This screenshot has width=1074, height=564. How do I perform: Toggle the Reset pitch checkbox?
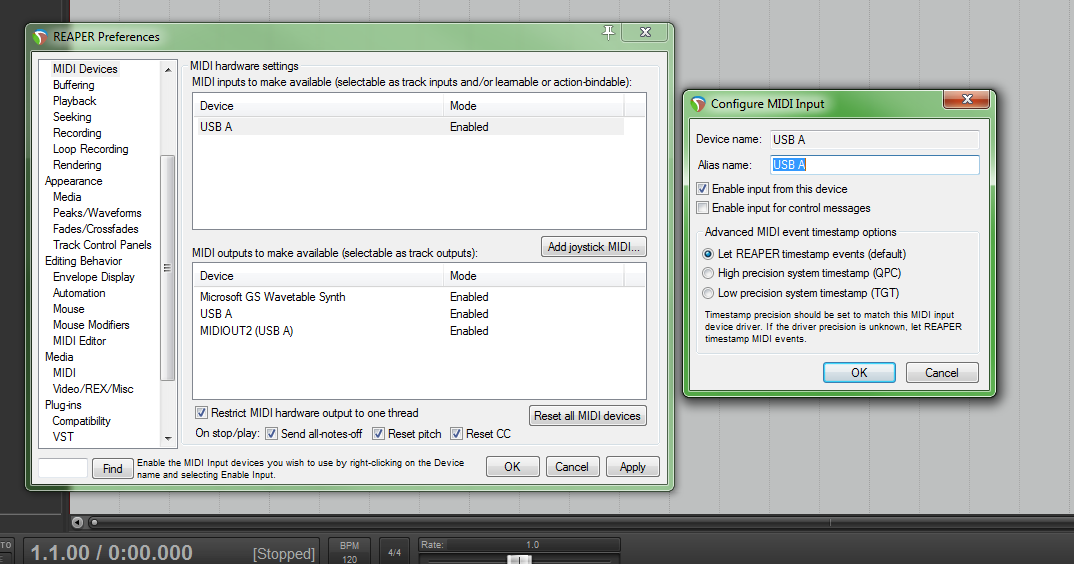[x=378, y=434]
